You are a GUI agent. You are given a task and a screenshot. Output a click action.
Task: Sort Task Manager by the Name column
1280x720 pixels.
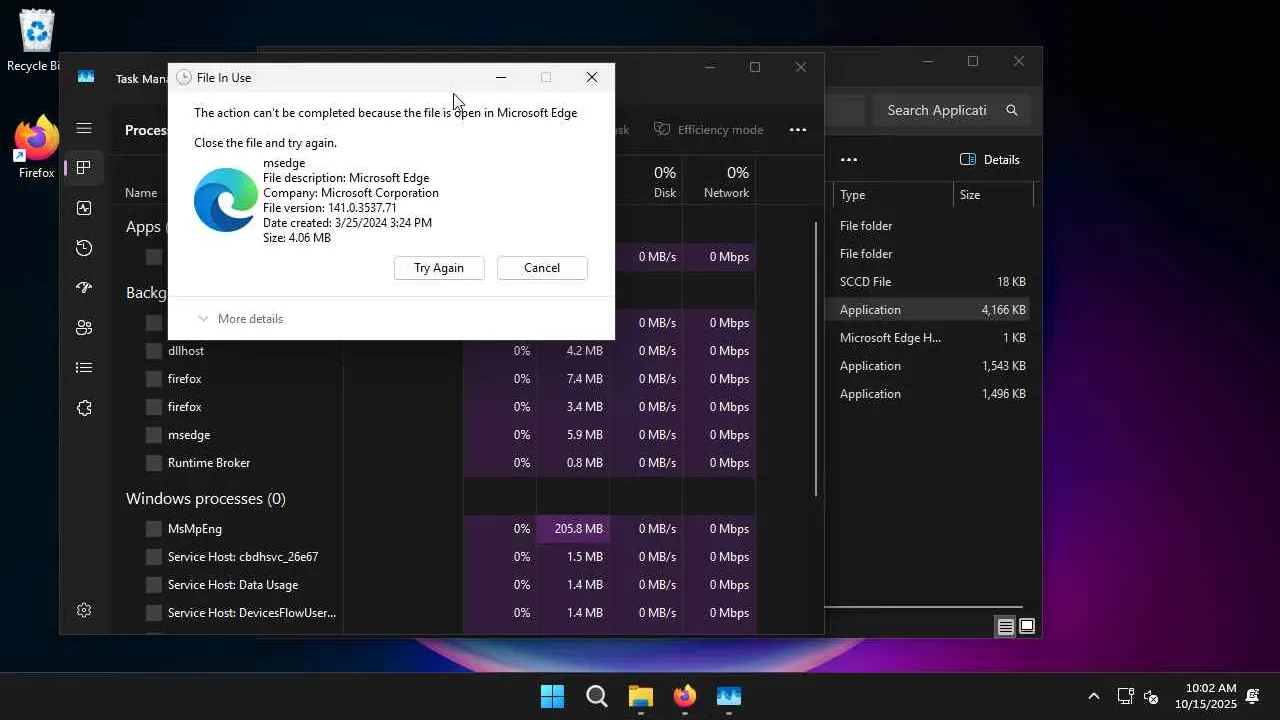[x=141, y=193]
